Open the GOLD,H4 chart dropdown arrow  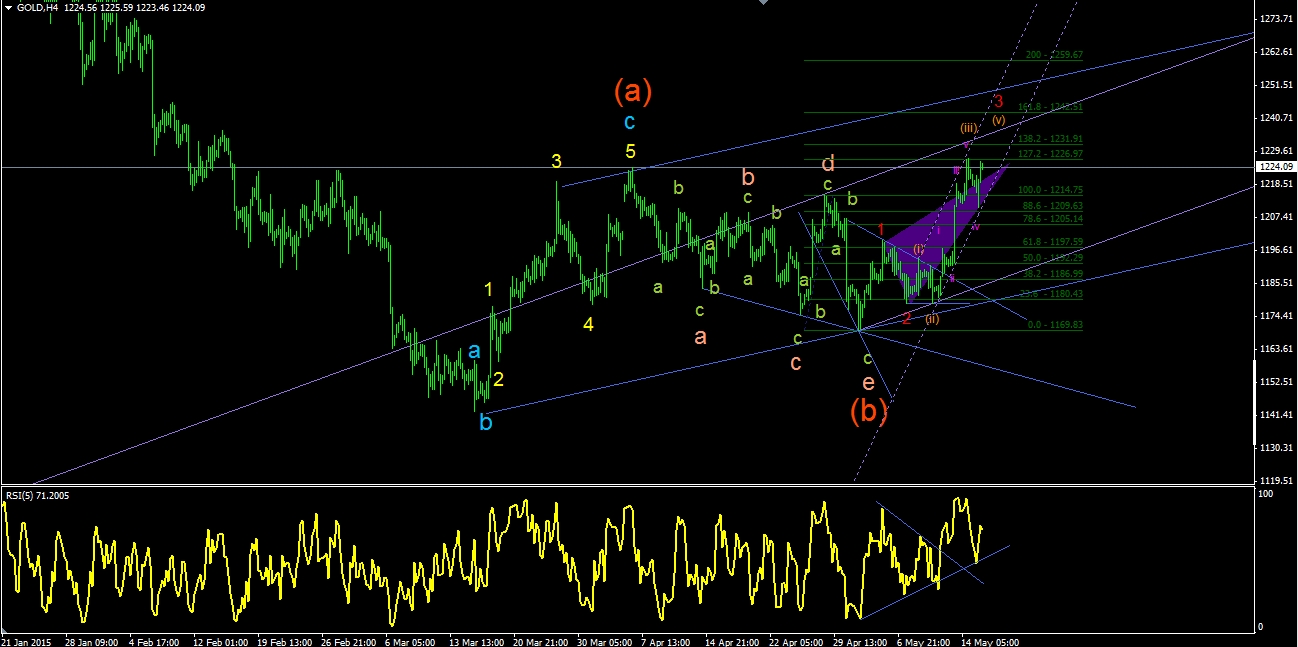coord(7,8)
